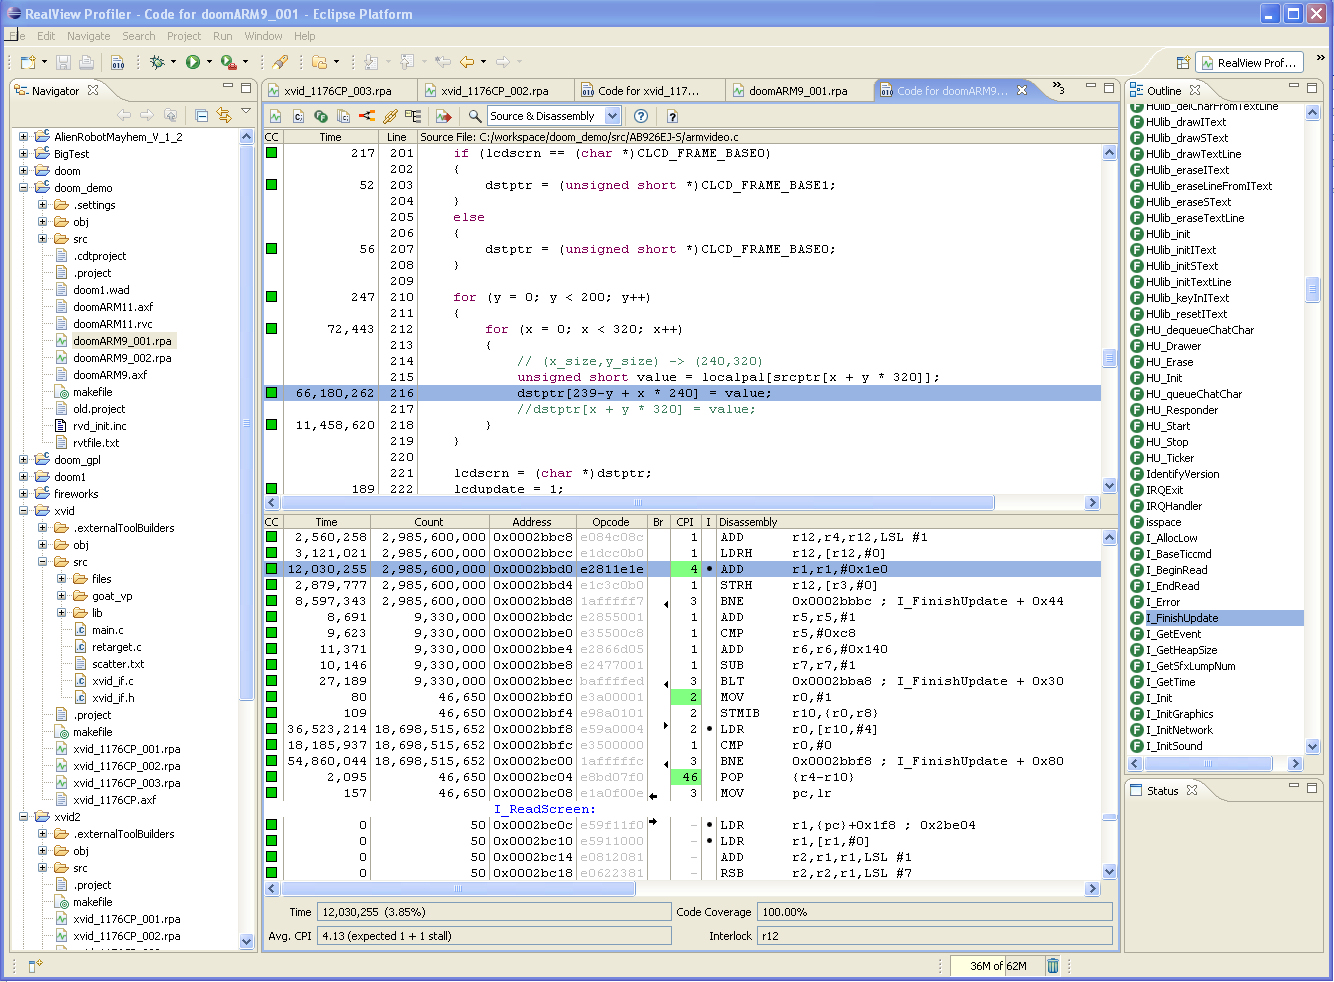Click the export chart arrow icon

point(444,116)
